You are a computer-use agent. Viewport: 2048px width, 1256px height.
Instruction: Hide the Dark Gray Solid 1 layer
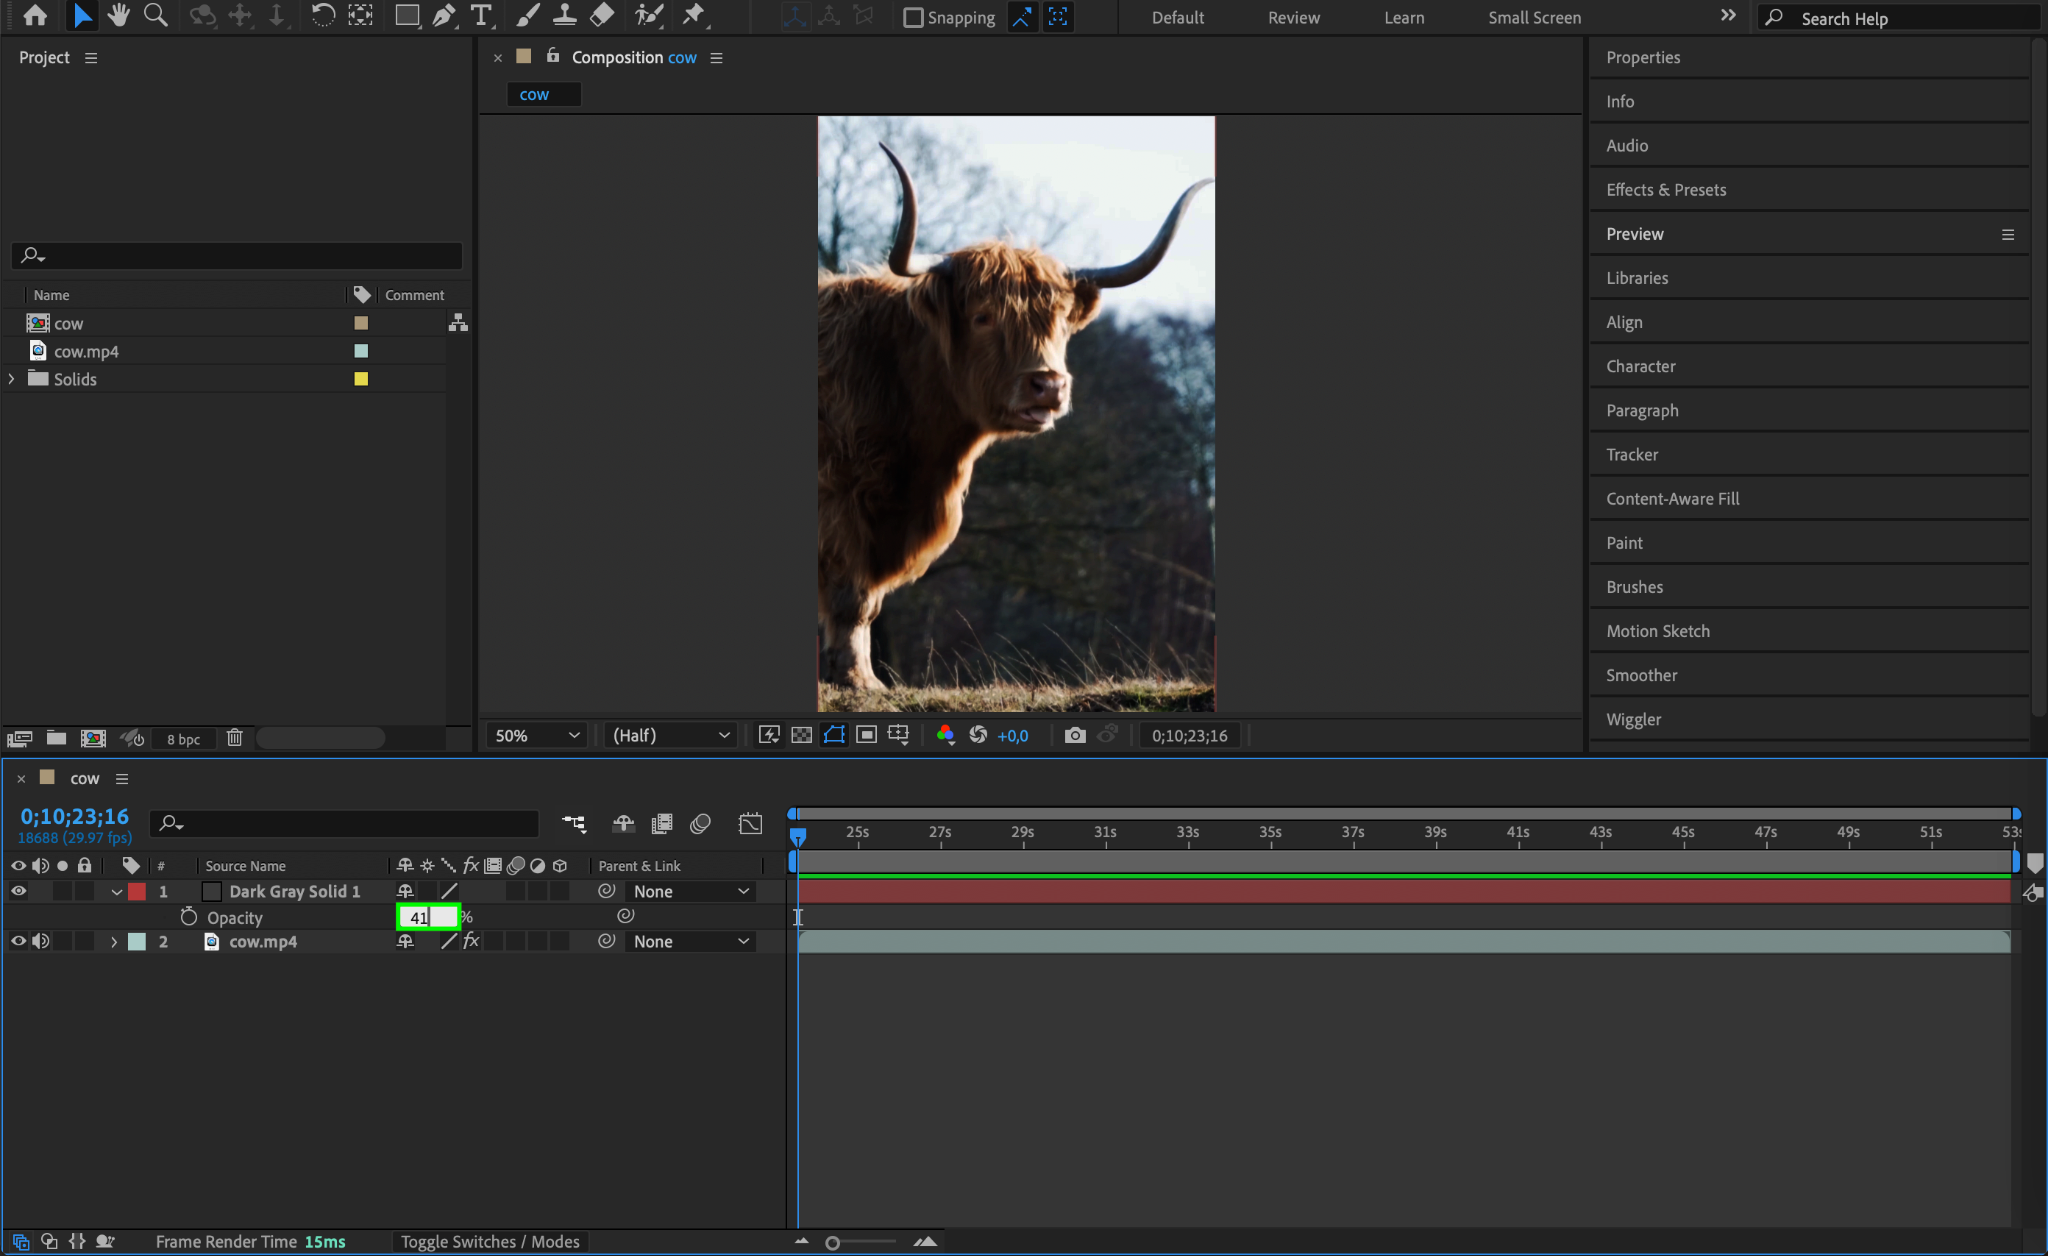click(18, 891)
